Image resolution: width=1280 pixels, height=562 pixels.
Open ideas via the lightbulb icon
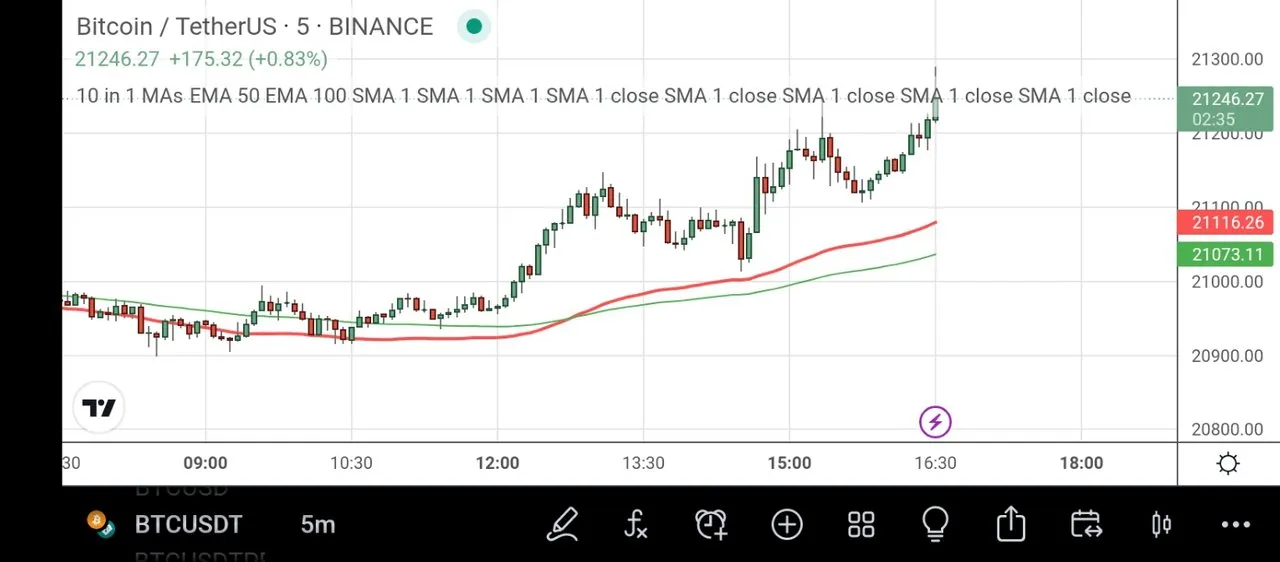coord(935,523)
